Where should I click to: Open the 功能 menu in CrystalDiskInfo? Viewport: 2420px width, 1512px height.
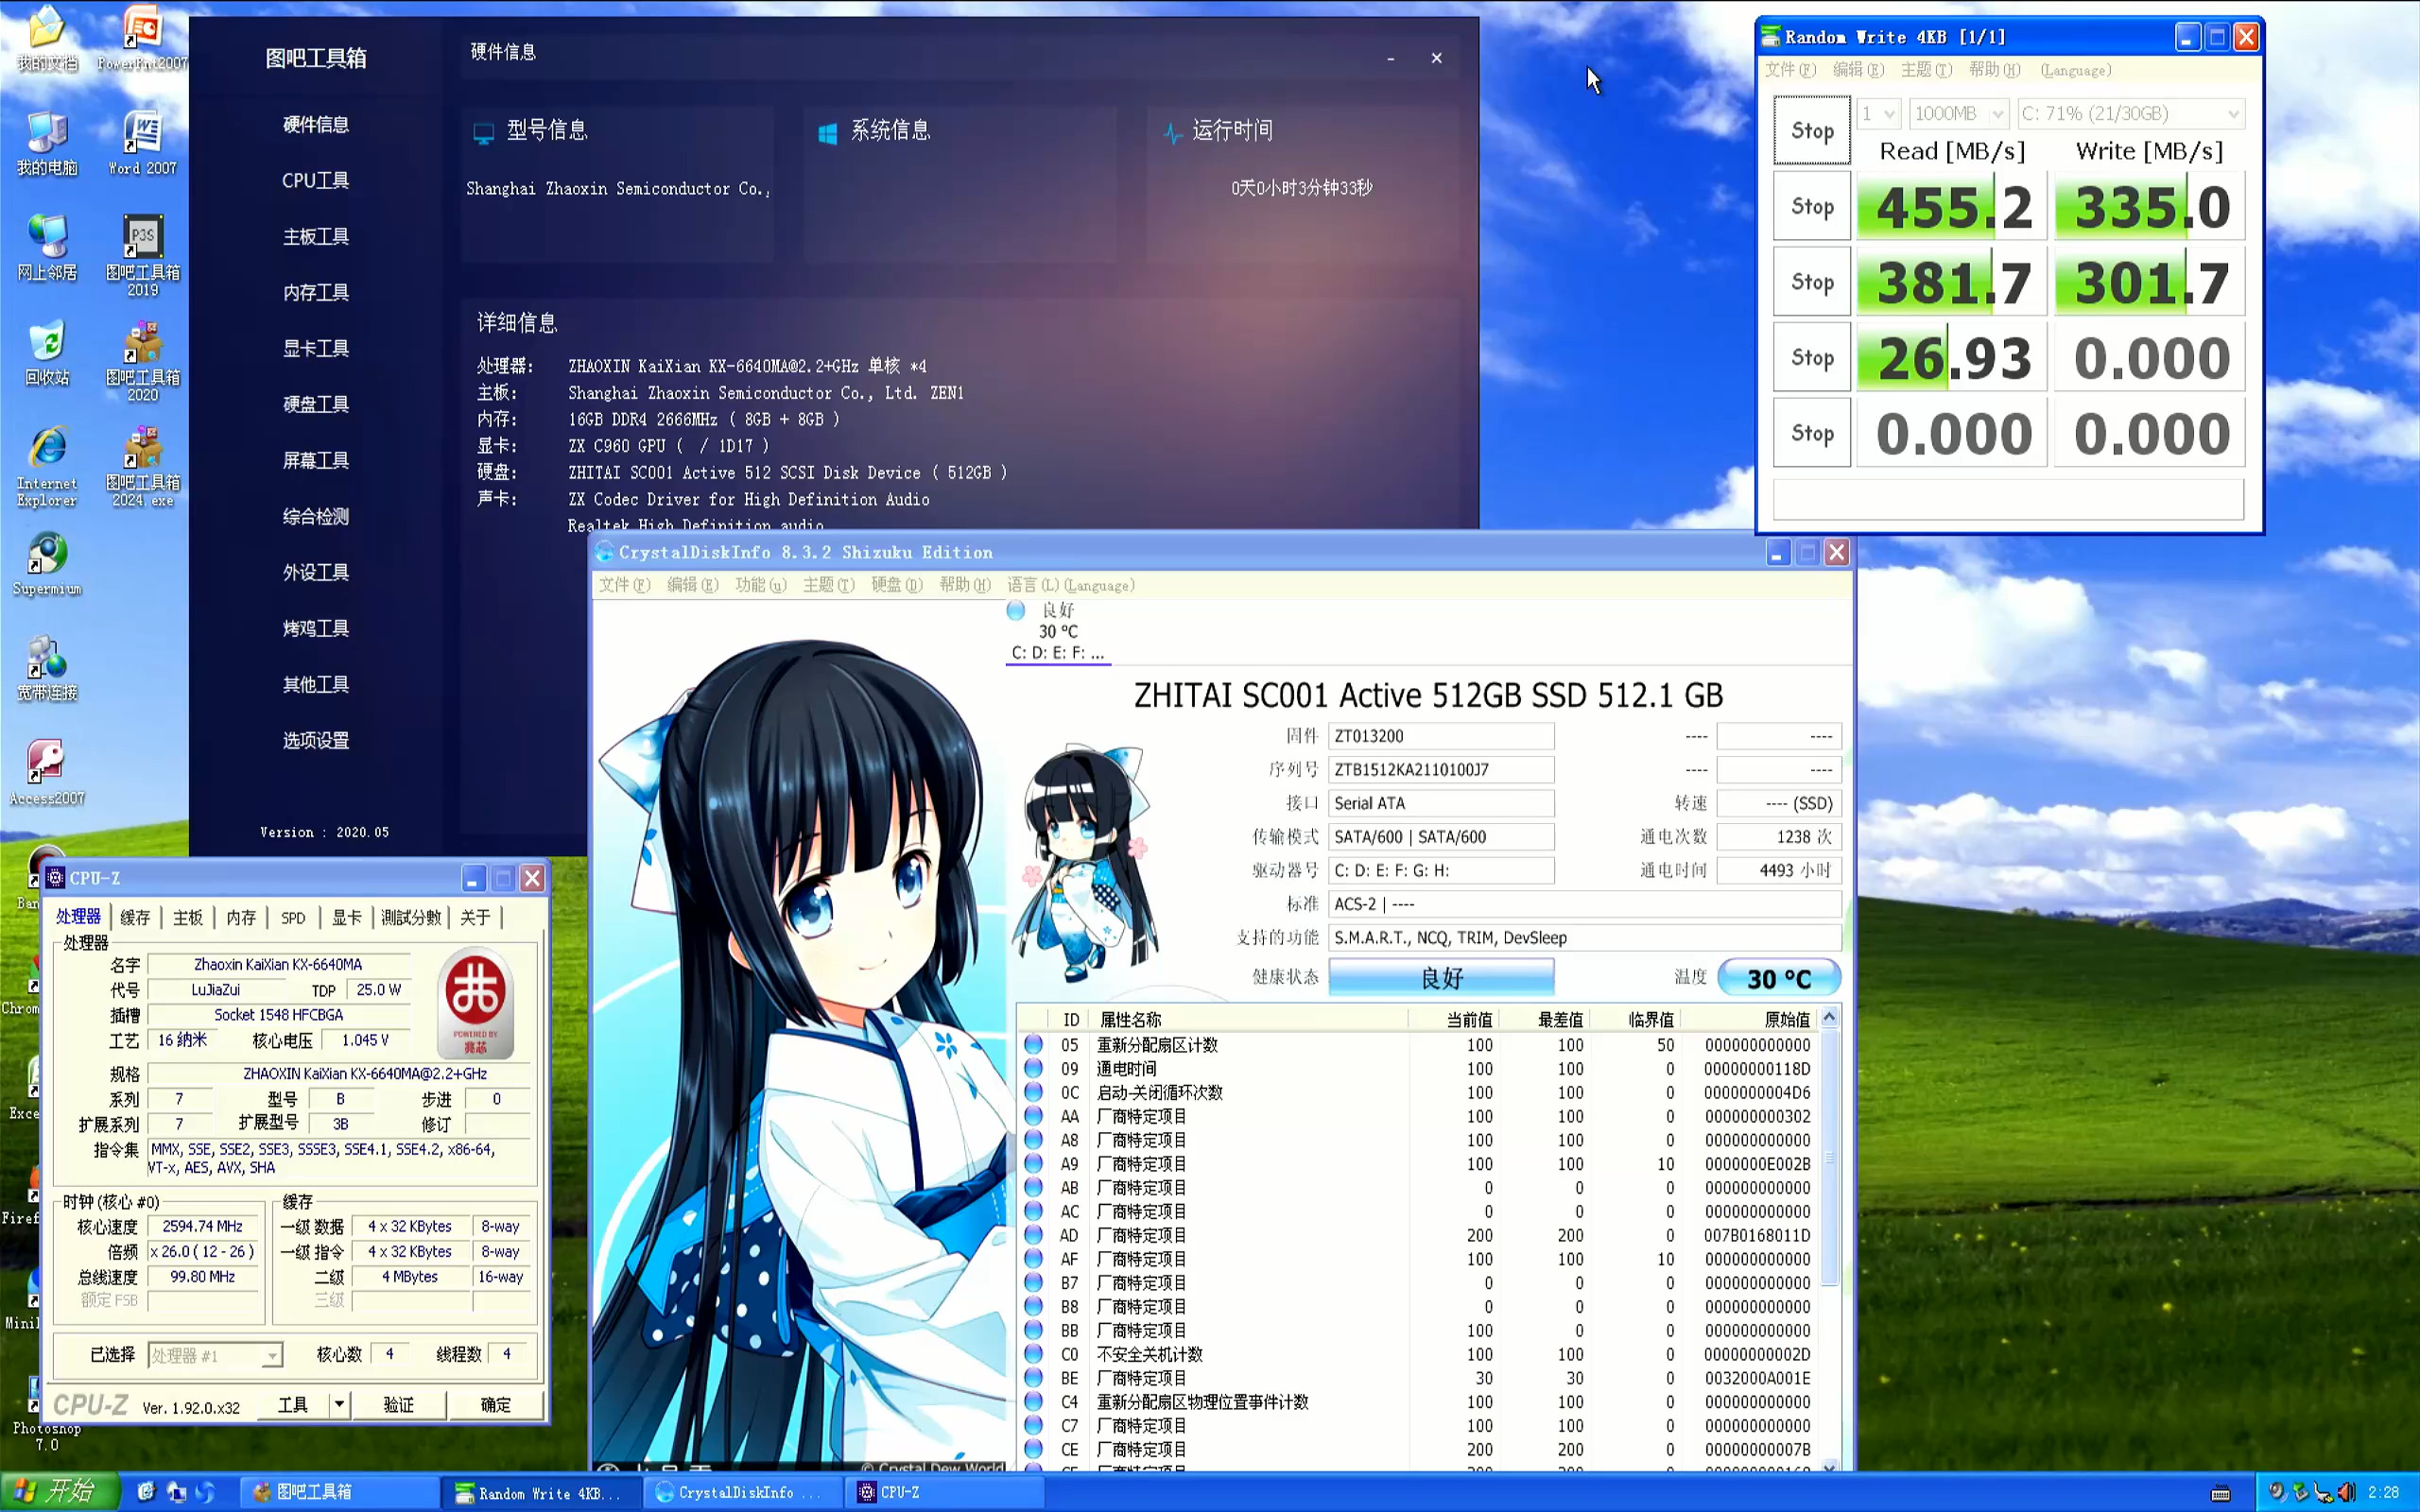(x=760, y=585)
